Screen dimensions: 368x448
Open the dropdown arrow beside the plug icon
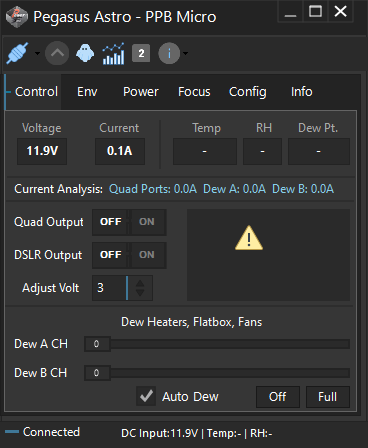[x=37, y=53]
